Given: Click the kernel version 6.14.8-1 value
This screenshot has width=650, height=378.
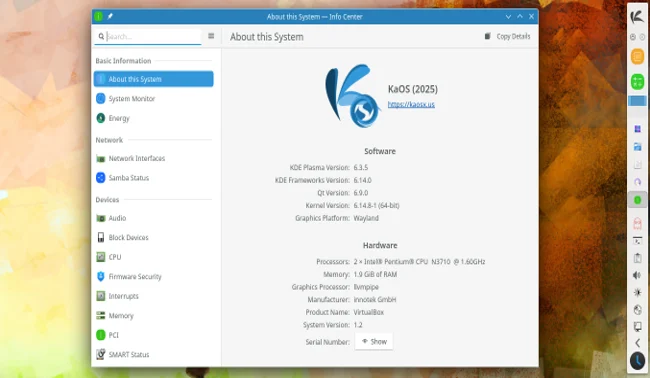Looking at the screenshot, I should pos(376,206).
